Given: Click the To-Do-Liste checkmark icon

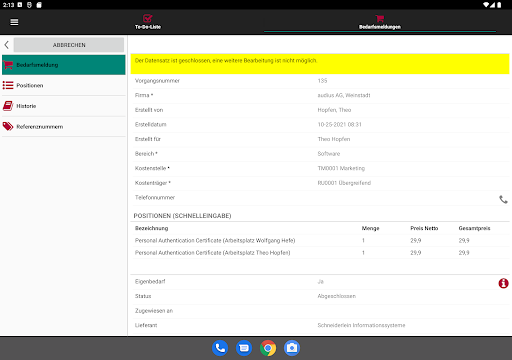Looking at the screenshot, I should coord(148,18).
